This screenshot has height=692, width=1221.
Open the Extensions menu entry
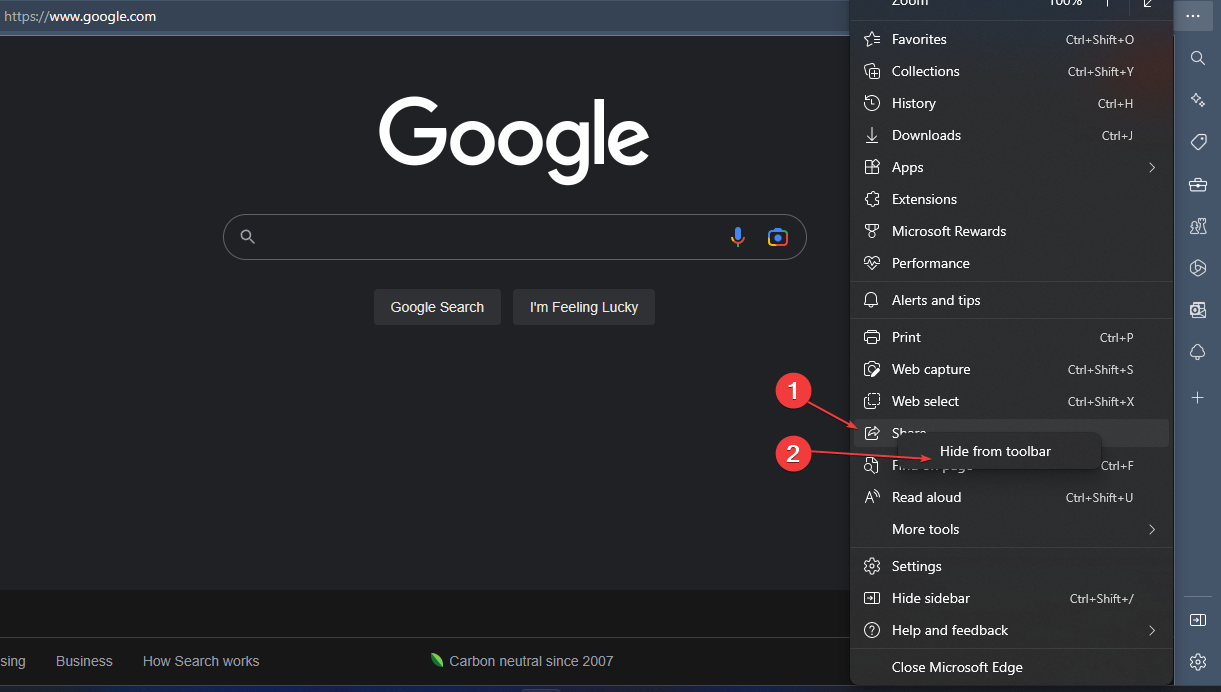pos(1010,199)
